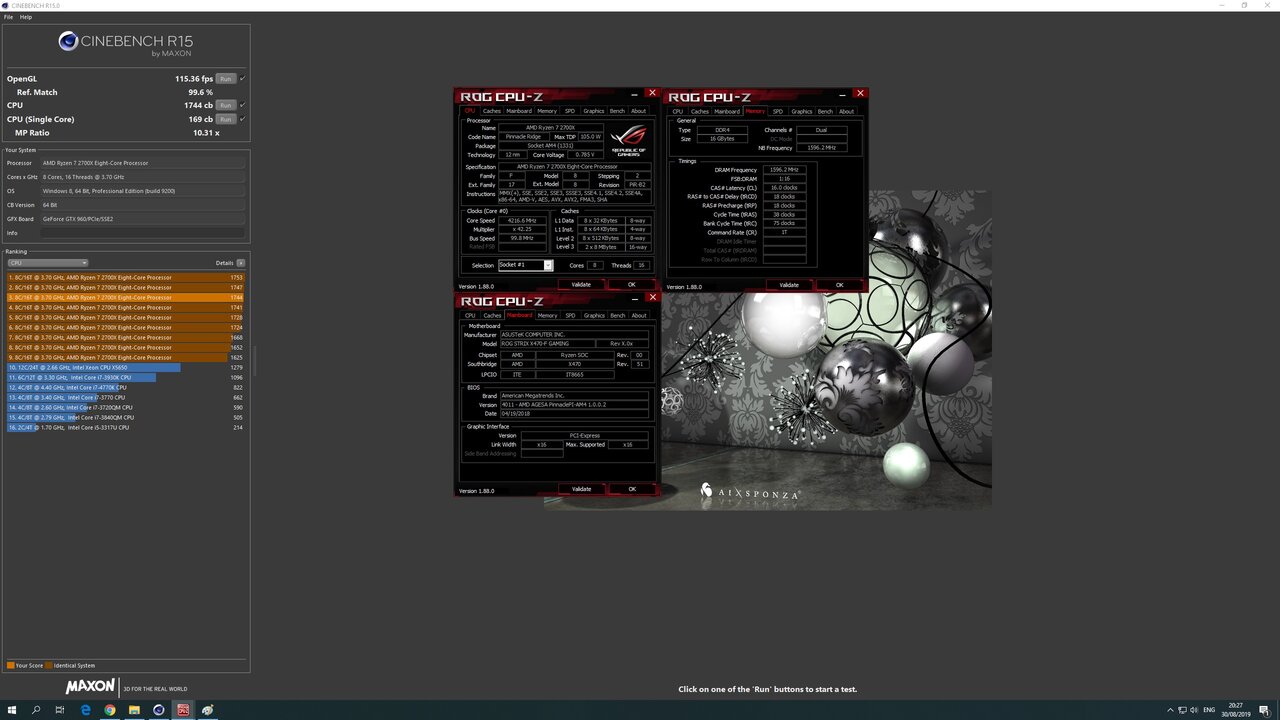Screen dimensions: 1280x720
Task: Select ranking entry scoring 1753
Action: click(x=125, y=277)
